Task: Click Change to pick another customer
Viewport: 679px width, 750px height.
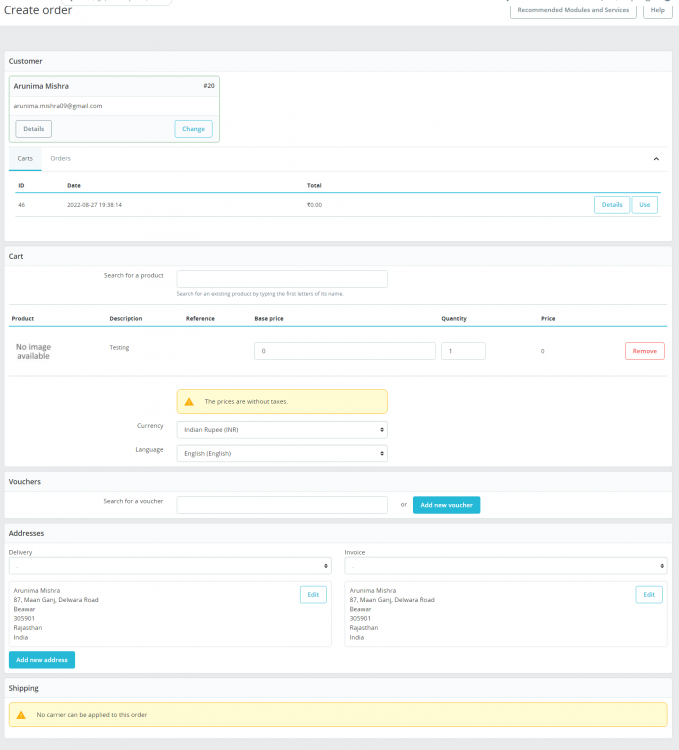Action: (193, 129)
